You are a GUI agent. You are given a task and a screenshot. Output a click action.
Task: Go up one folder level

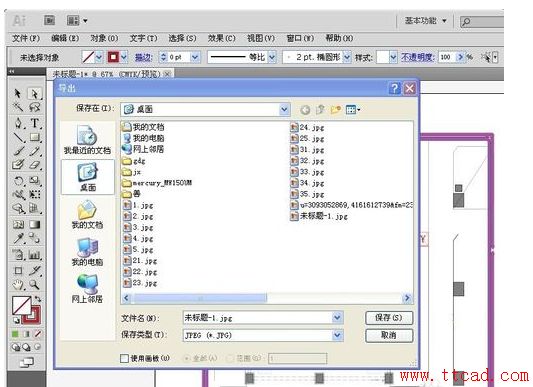click(320, 110)
